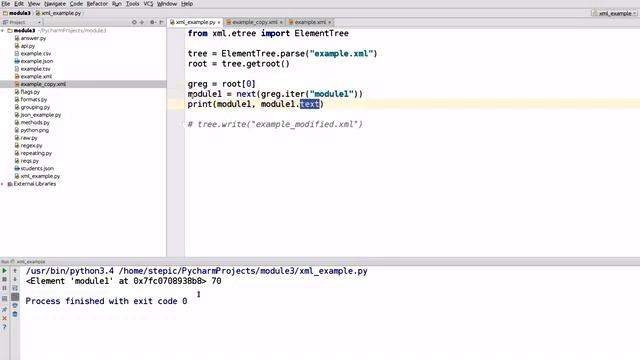Viewport: 640px width, 360px height.
Task: Hide Project panel with hide icon
Action: tap(162, 22)
